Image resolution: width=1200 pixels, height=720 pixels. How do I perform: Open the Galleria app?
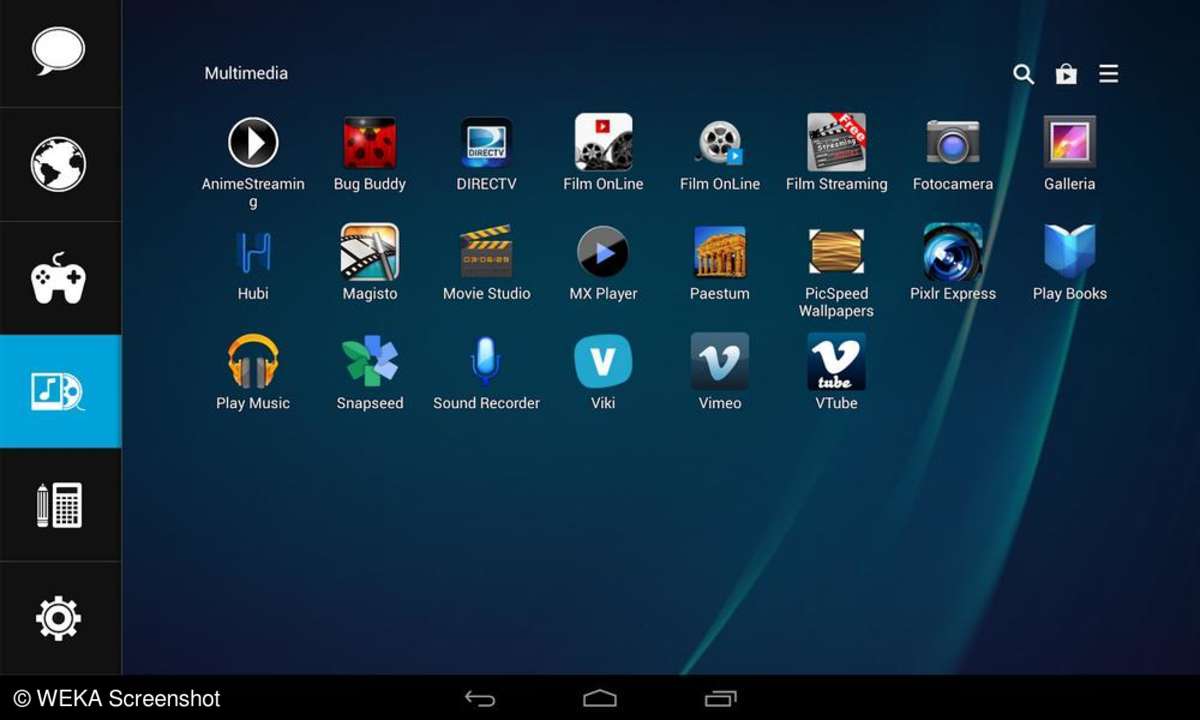coord(1070,142)
